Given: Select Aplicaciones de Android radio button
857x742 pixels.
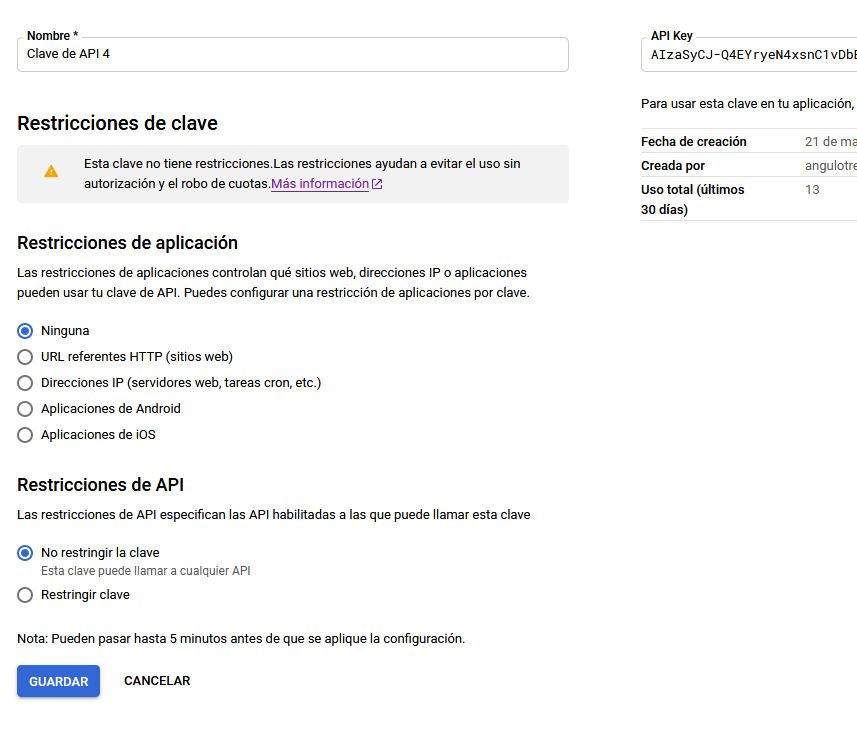Looking at the screenshot, I should (25, 409).
